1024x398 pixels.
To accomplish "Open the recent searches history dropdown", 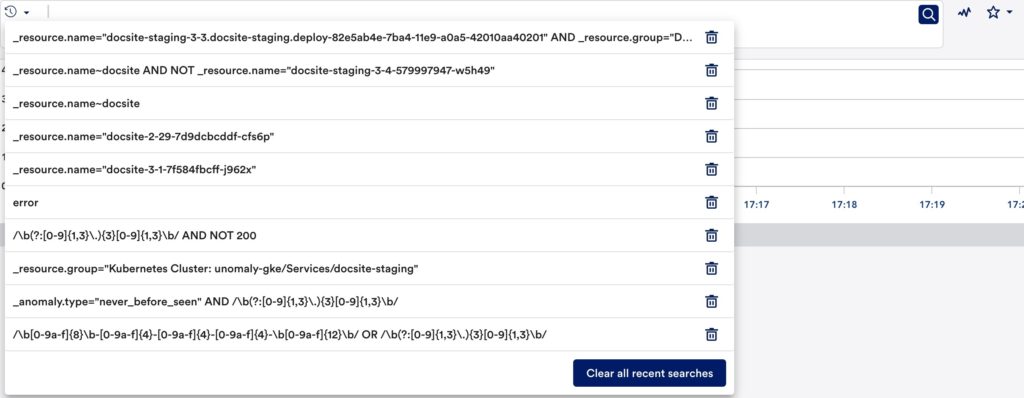I will click(x=16, y=12).
